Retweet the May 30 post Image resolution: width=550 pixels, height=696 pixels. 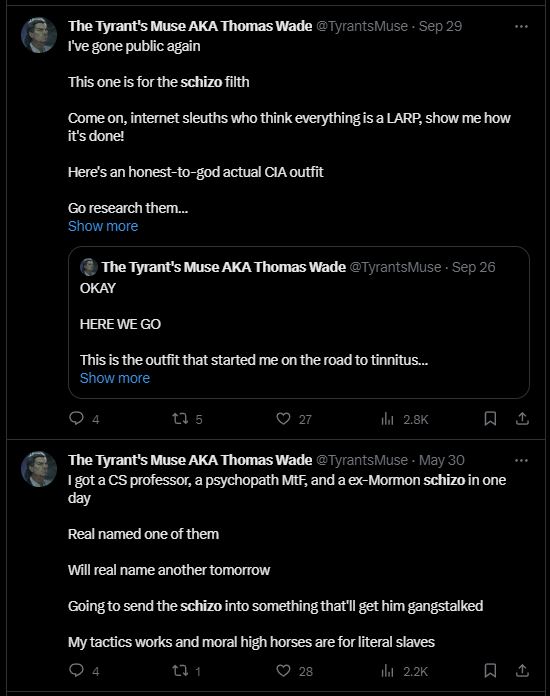[186, 670]
